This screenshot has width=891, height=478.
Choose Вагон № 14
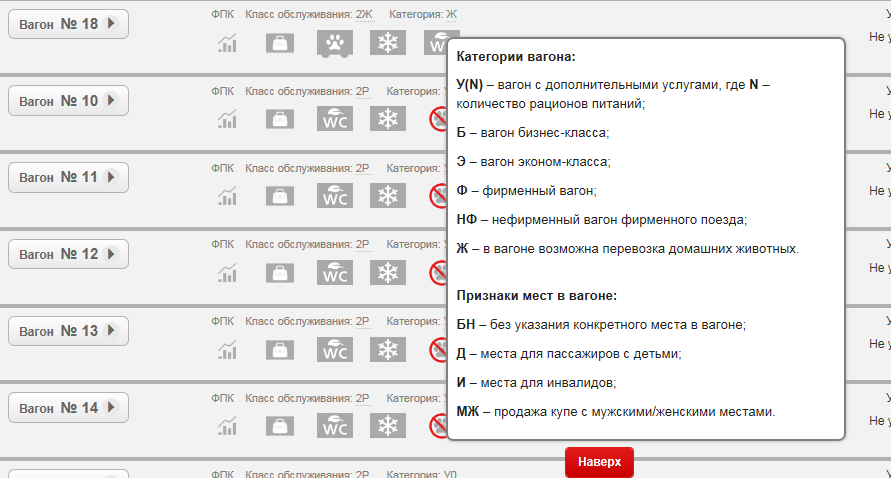(x=68, y=408)
